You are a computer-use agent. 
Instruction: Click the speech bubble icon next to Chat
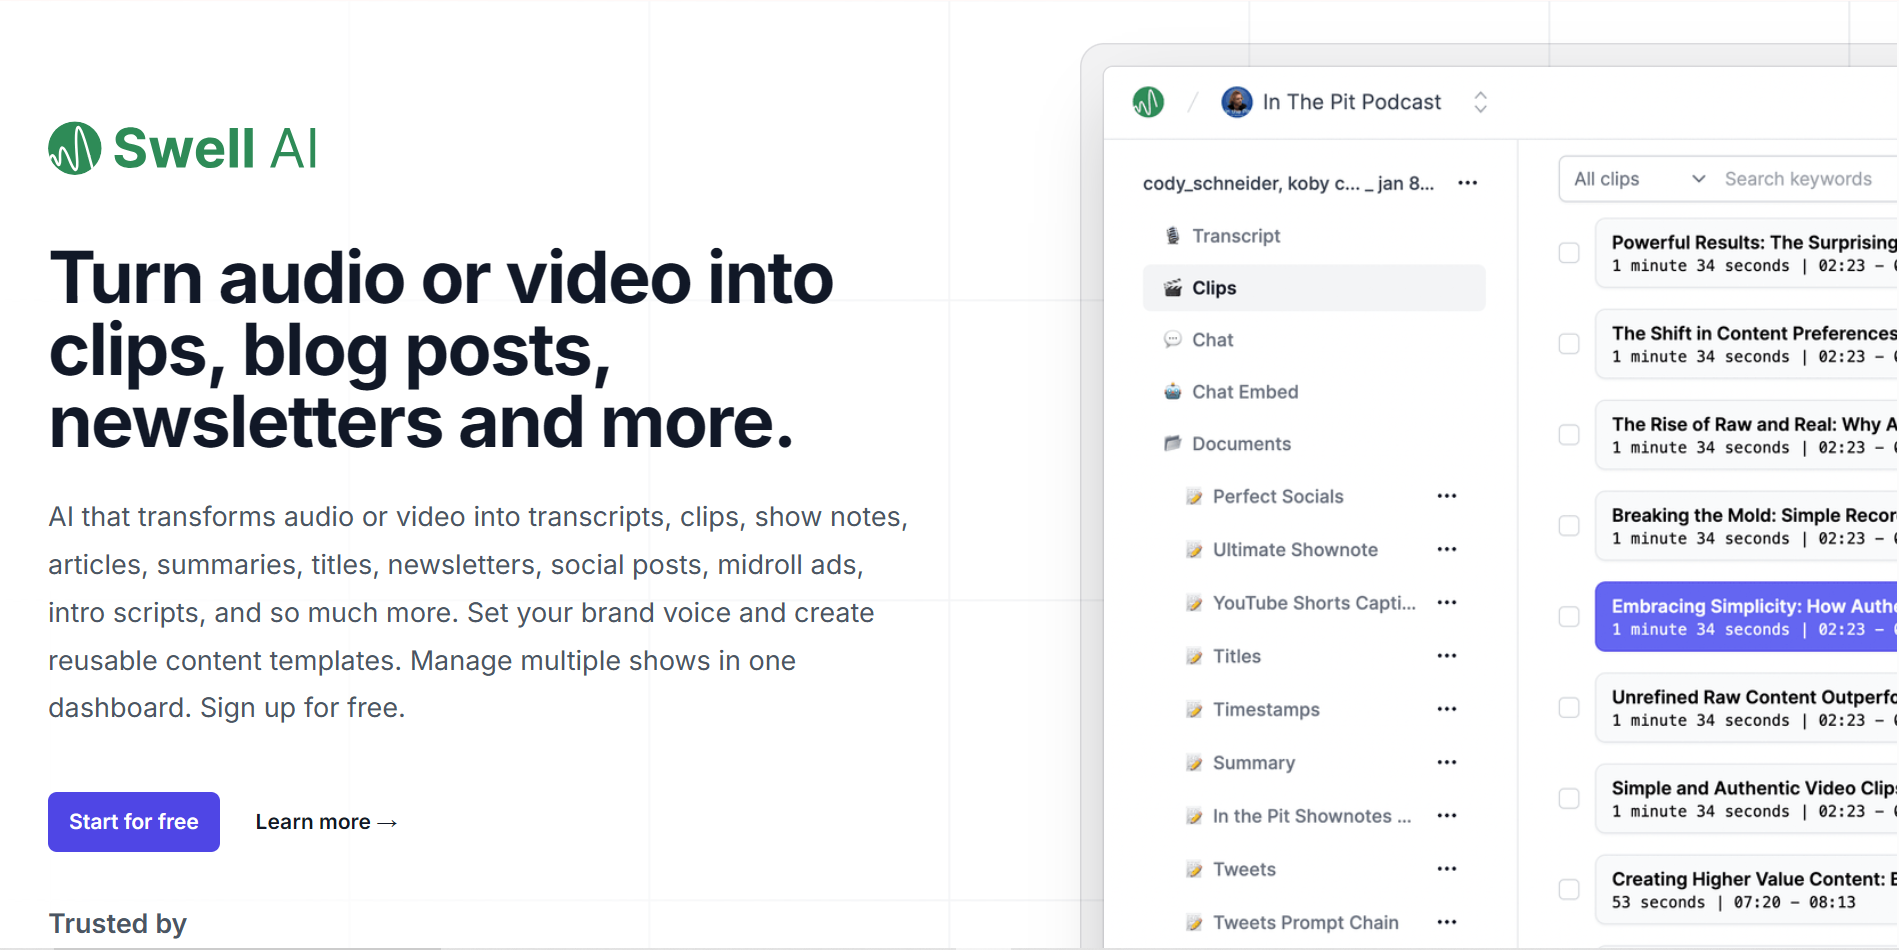(1173, 340)
